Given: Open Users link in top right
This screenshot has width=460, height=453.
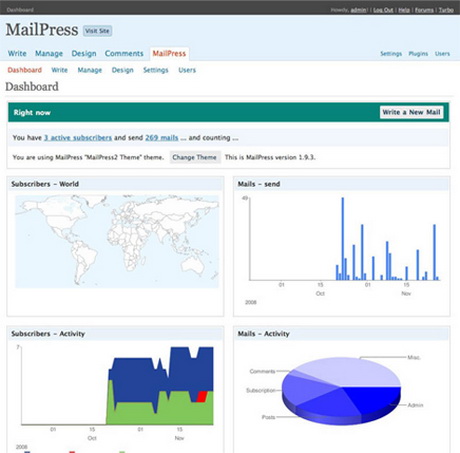Looking at the screenshot, I should click(442, 54).
